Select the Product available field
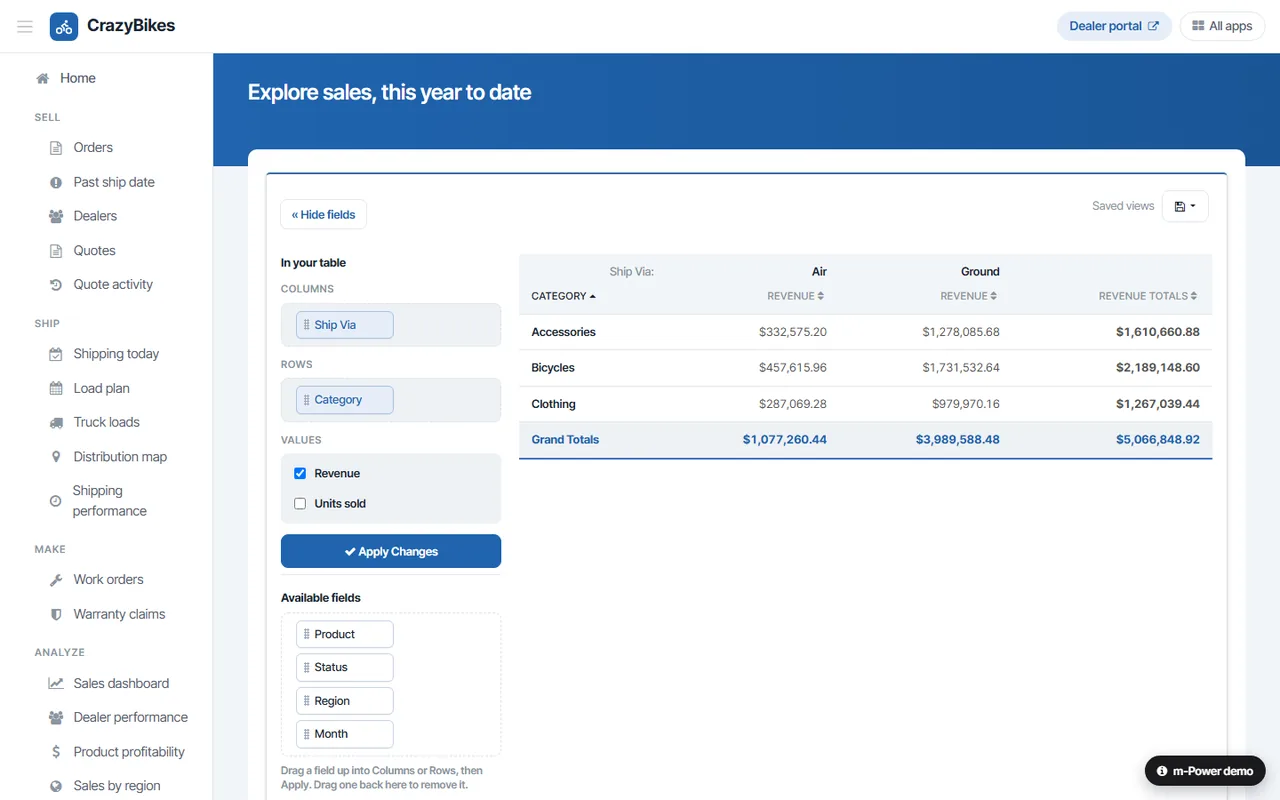1280x800 pixels. [345, 634]
